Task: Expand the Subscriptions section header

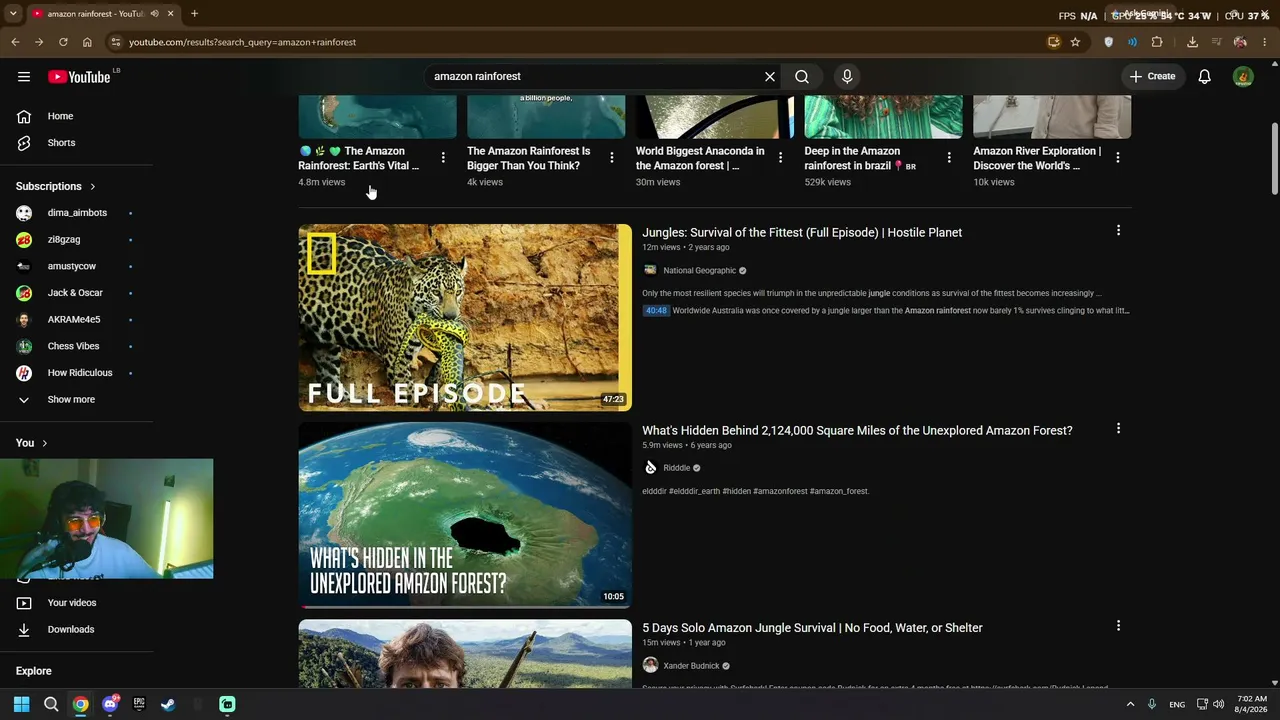Action: [x=56, y=186]
